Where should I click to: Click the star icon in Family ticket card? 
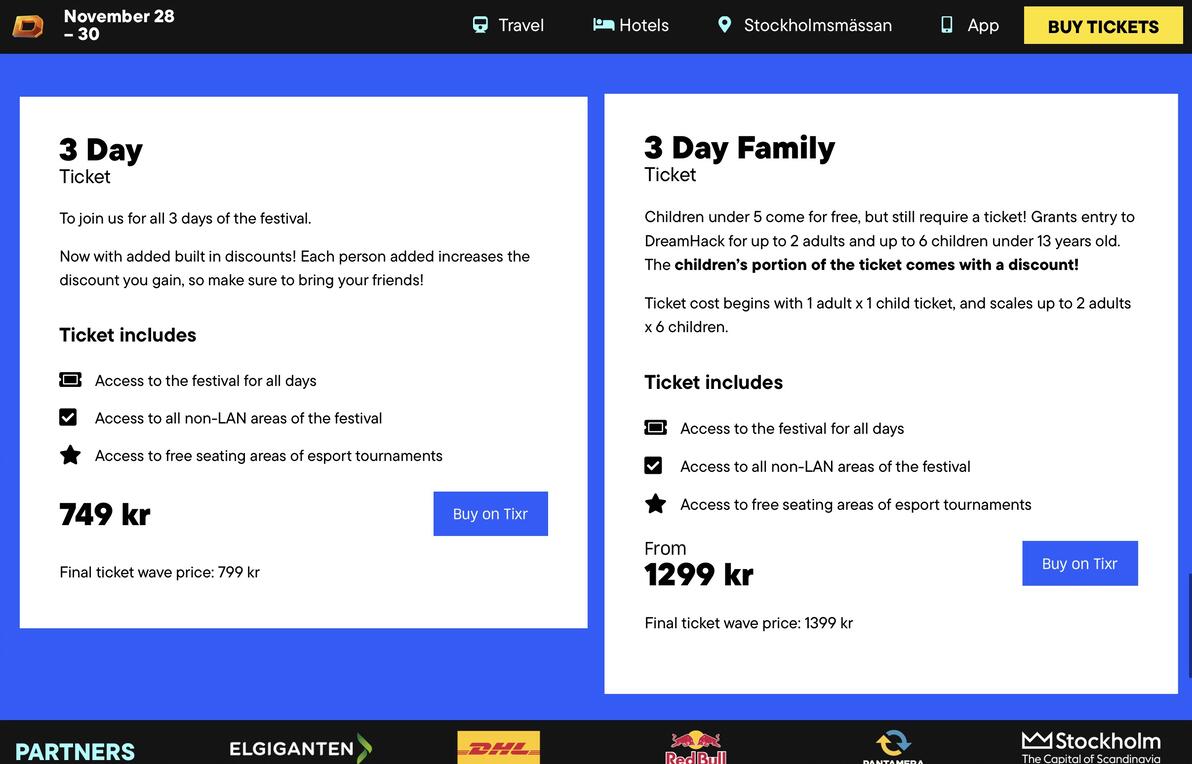point(655,503)
